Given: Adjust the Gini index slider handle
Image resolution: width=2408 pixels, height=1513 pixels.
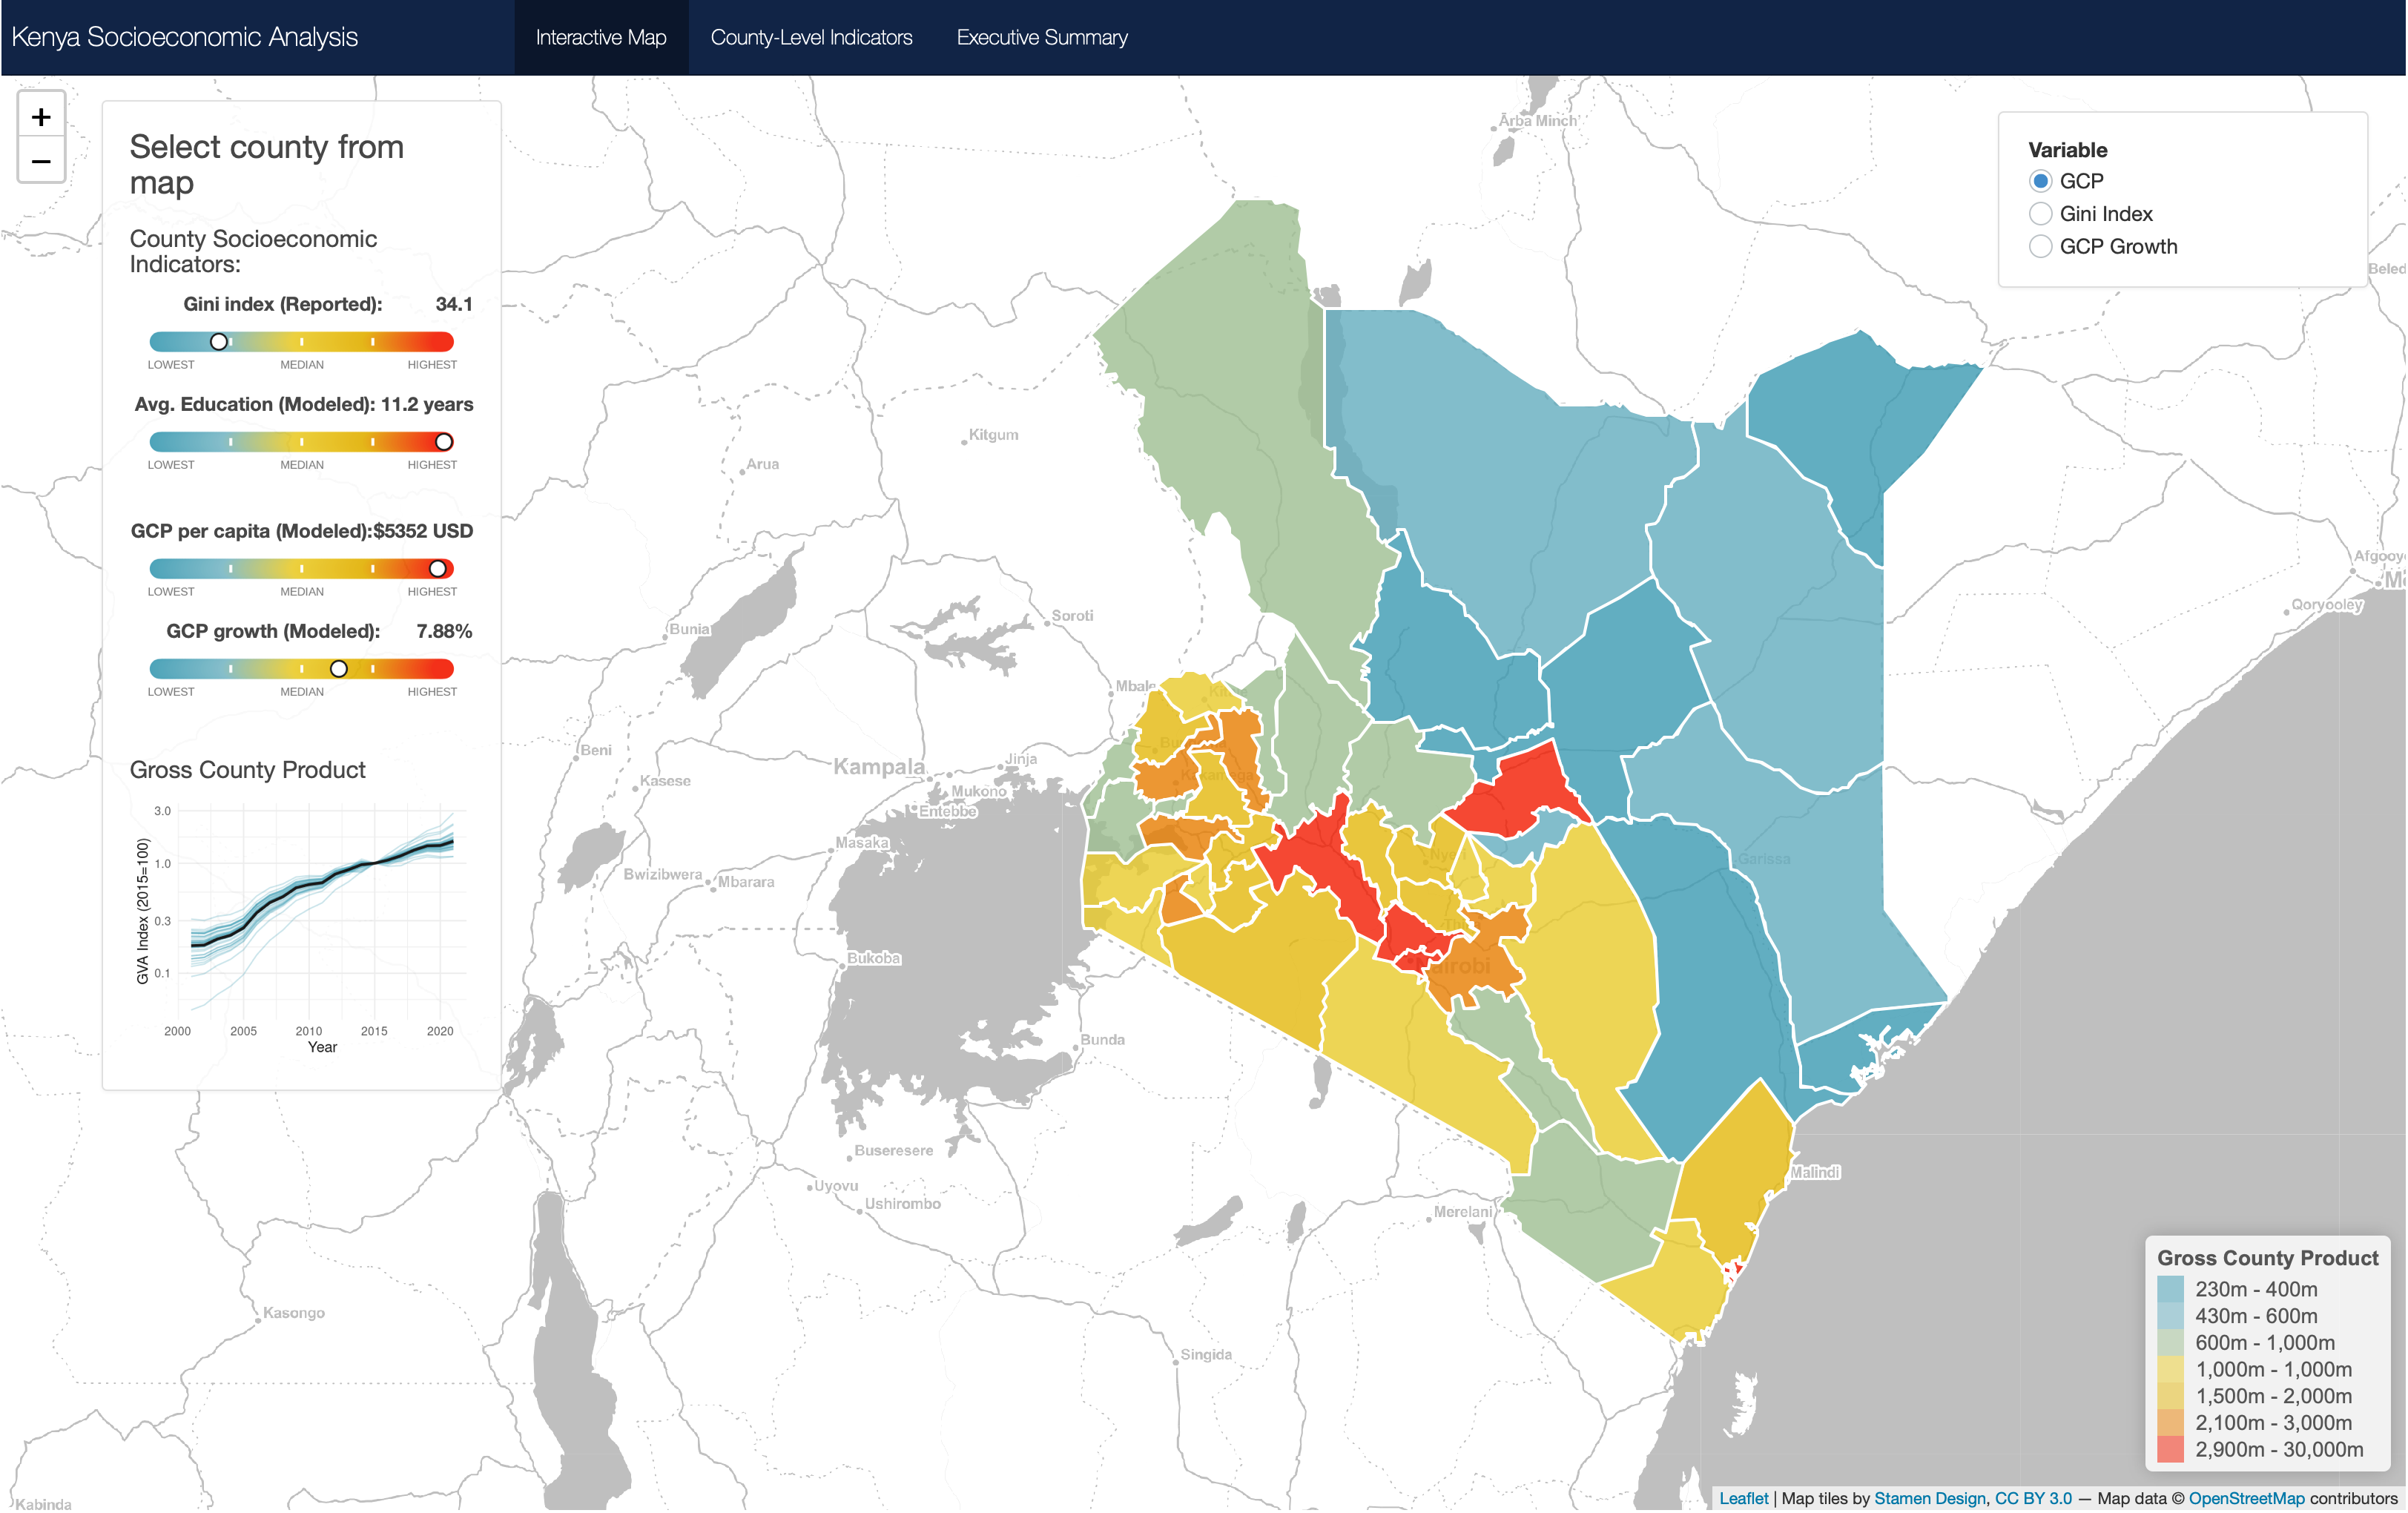Looking at the screenshot, I should click(x=218, y=341).
